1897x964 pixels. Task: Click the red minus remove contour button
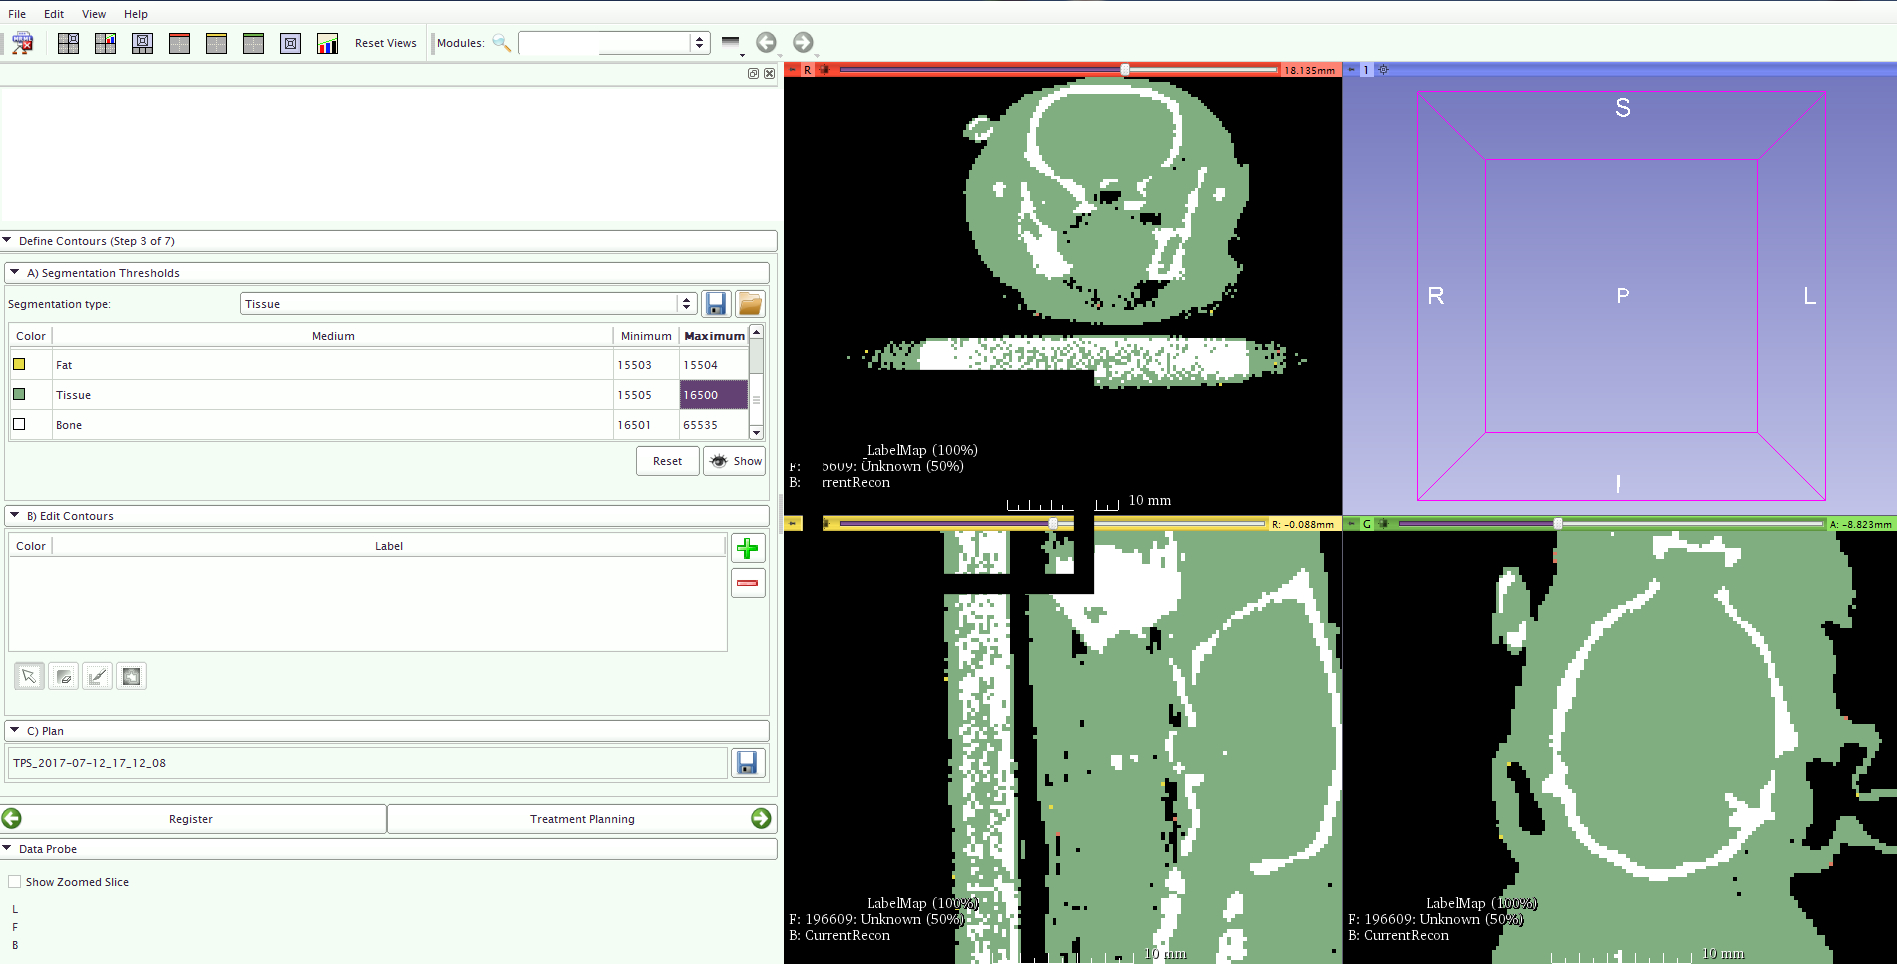tap(747, 583)
